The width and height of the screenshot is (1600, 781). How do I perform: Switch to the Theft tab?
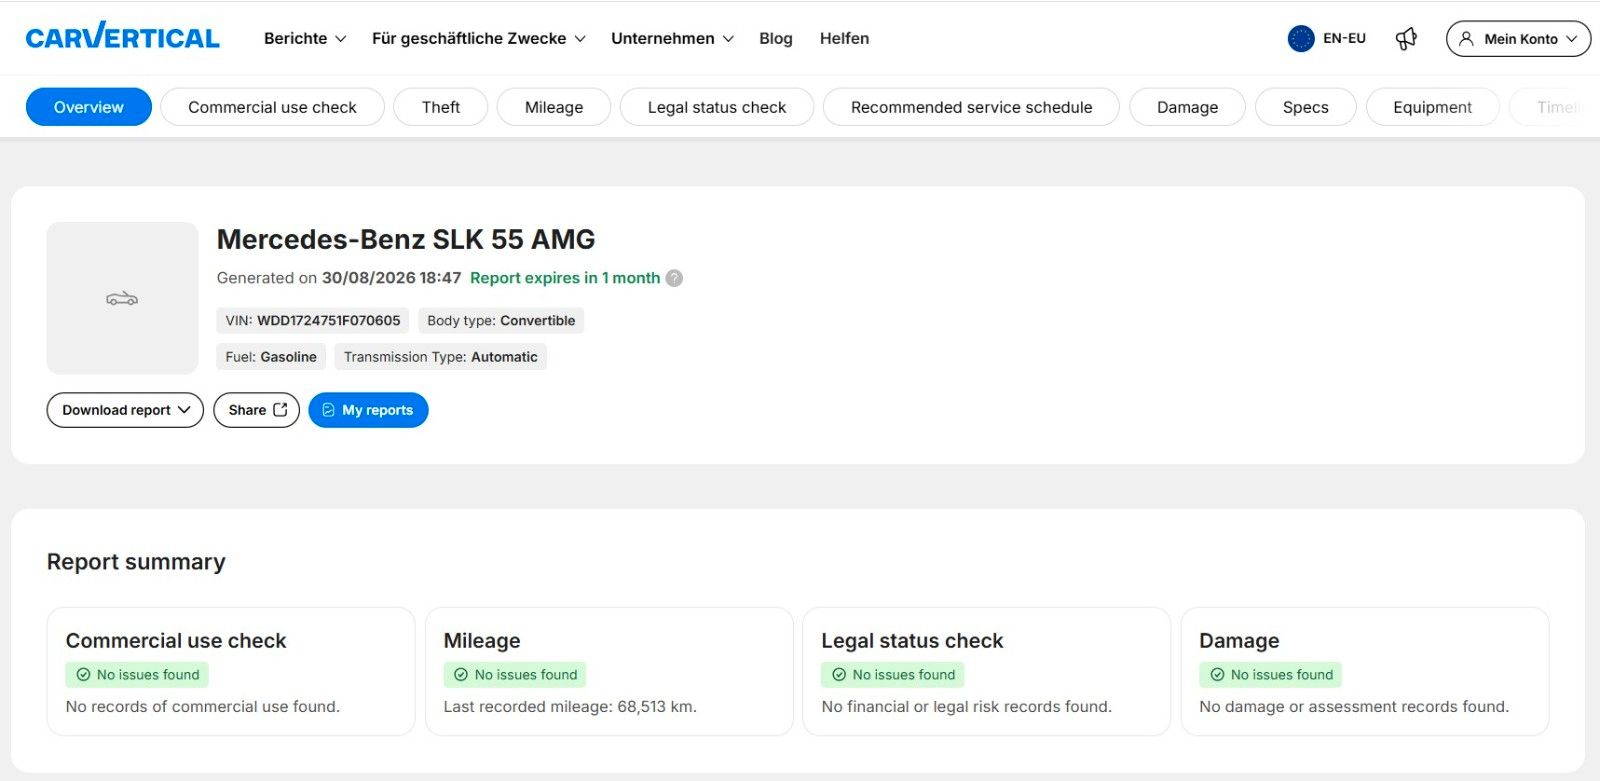pyautogui.click(x=441, y=107)
